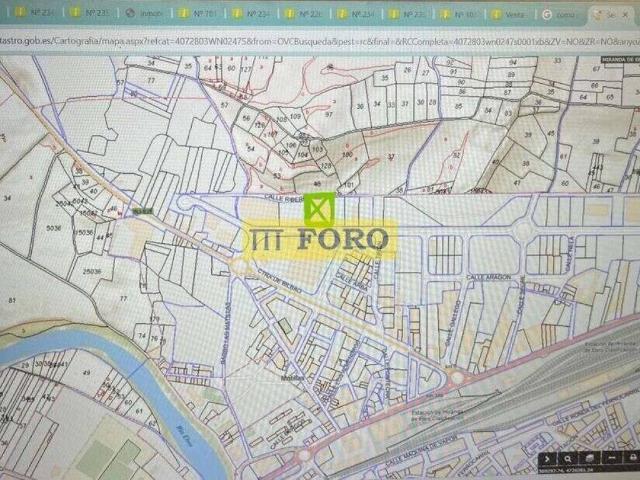Click the Matillas neighborhood label
The height and width of the screenshot is (480, 640).
[x=293, y=378]
